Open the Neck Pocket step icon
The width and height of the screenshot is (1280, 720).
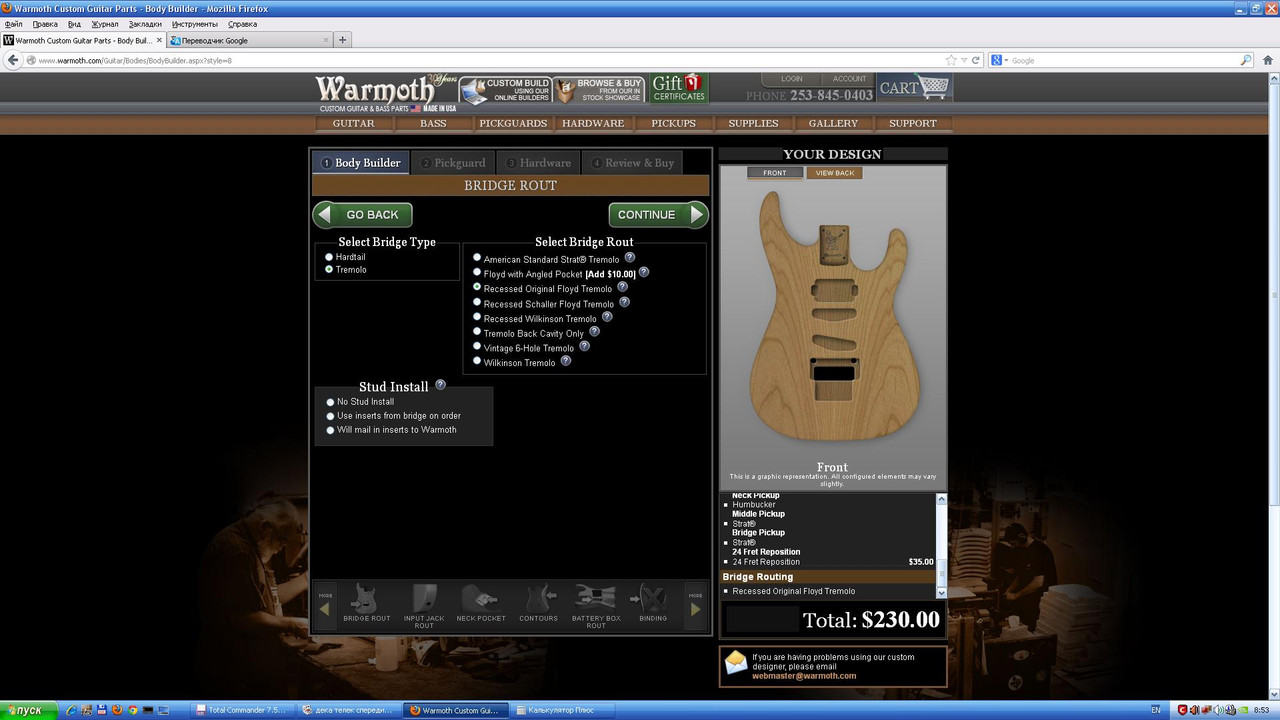pyautogui.click(x=481, y=604)
